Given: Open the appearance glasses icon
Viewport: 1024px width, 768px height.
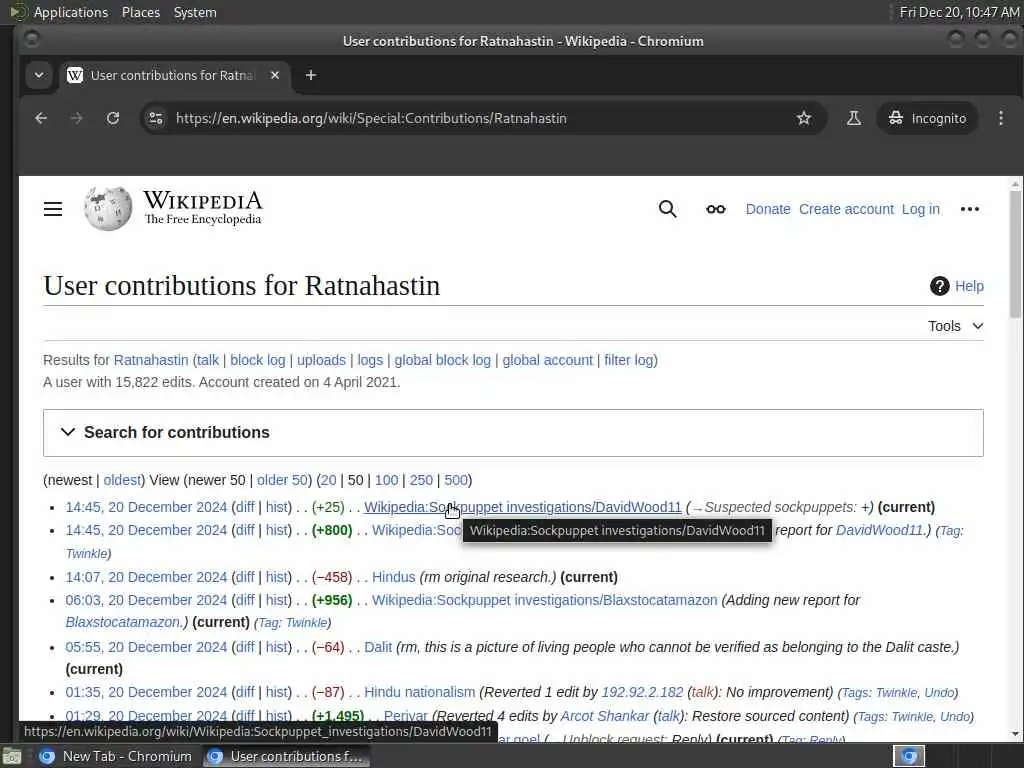Looking at the screenshot, I should 716,209.
